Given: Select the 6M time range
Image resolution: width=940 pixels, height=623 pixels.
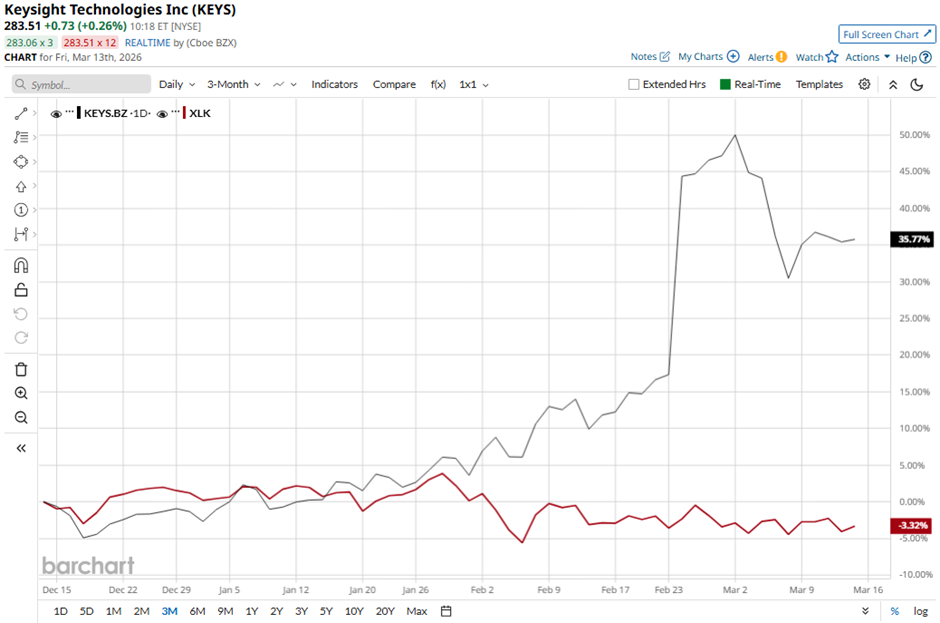Looking at the screenshot, I should 197,611.
